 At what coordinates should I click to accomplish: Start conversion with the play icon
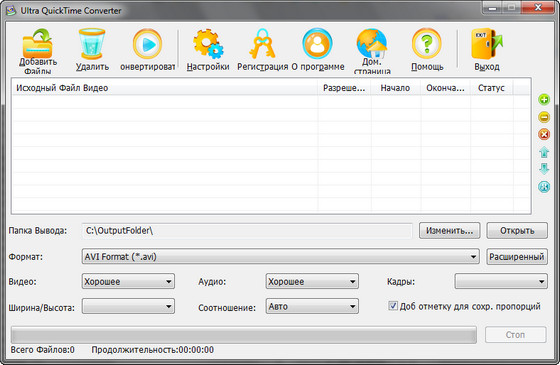[147, 44]
